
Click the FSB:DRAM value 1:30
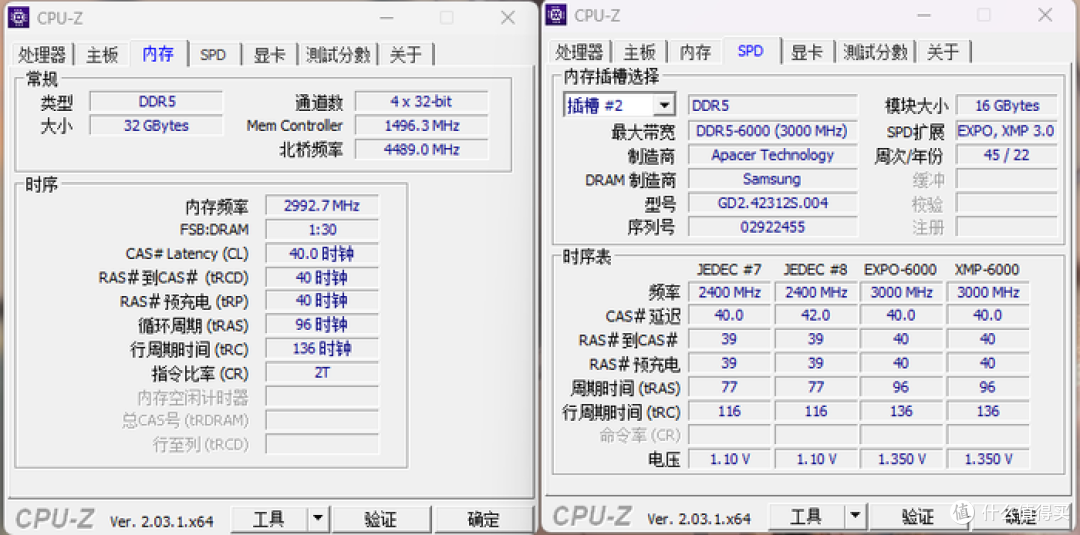click(322, 229)
